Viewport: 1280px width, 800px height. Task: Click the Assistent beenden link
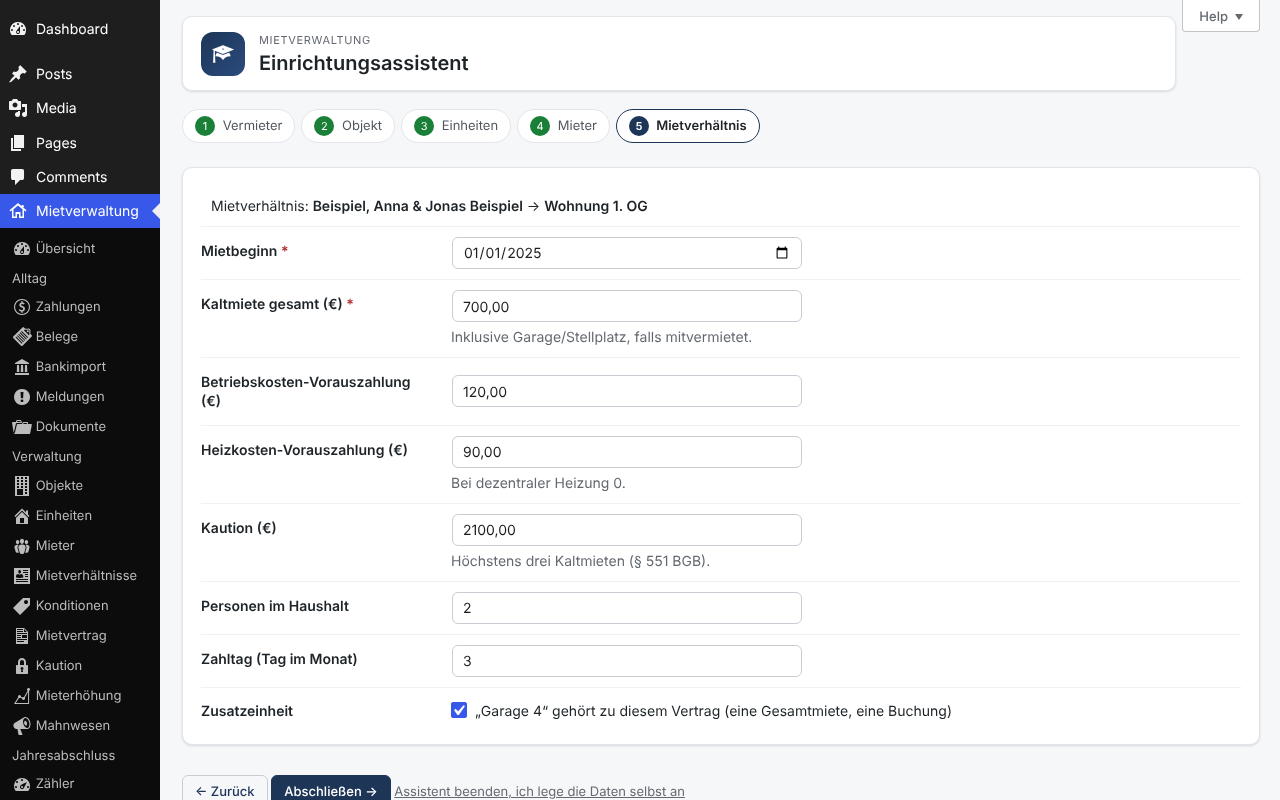pos(540,791)
